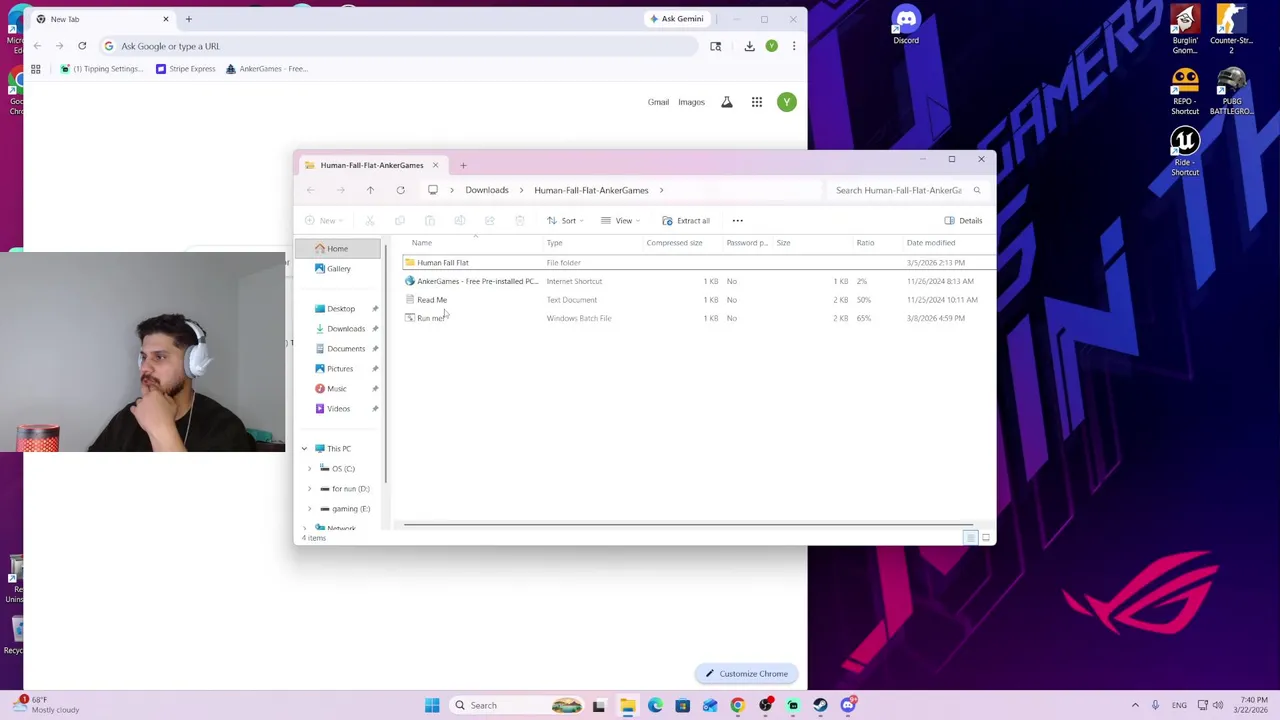This screenshot has width=1280, height=720.
Task: Open Chrome downloads icon
Action: [x=749, y=46]
